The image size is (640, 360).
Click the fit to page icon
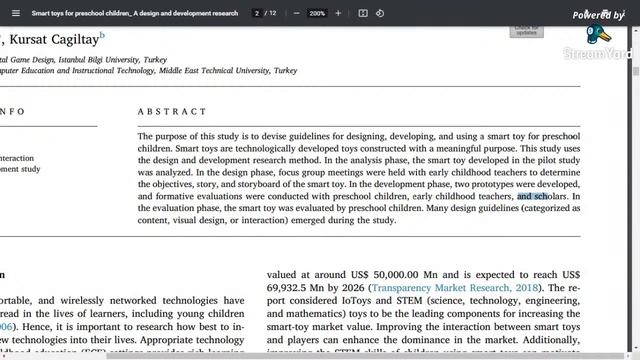pos(363,13)
